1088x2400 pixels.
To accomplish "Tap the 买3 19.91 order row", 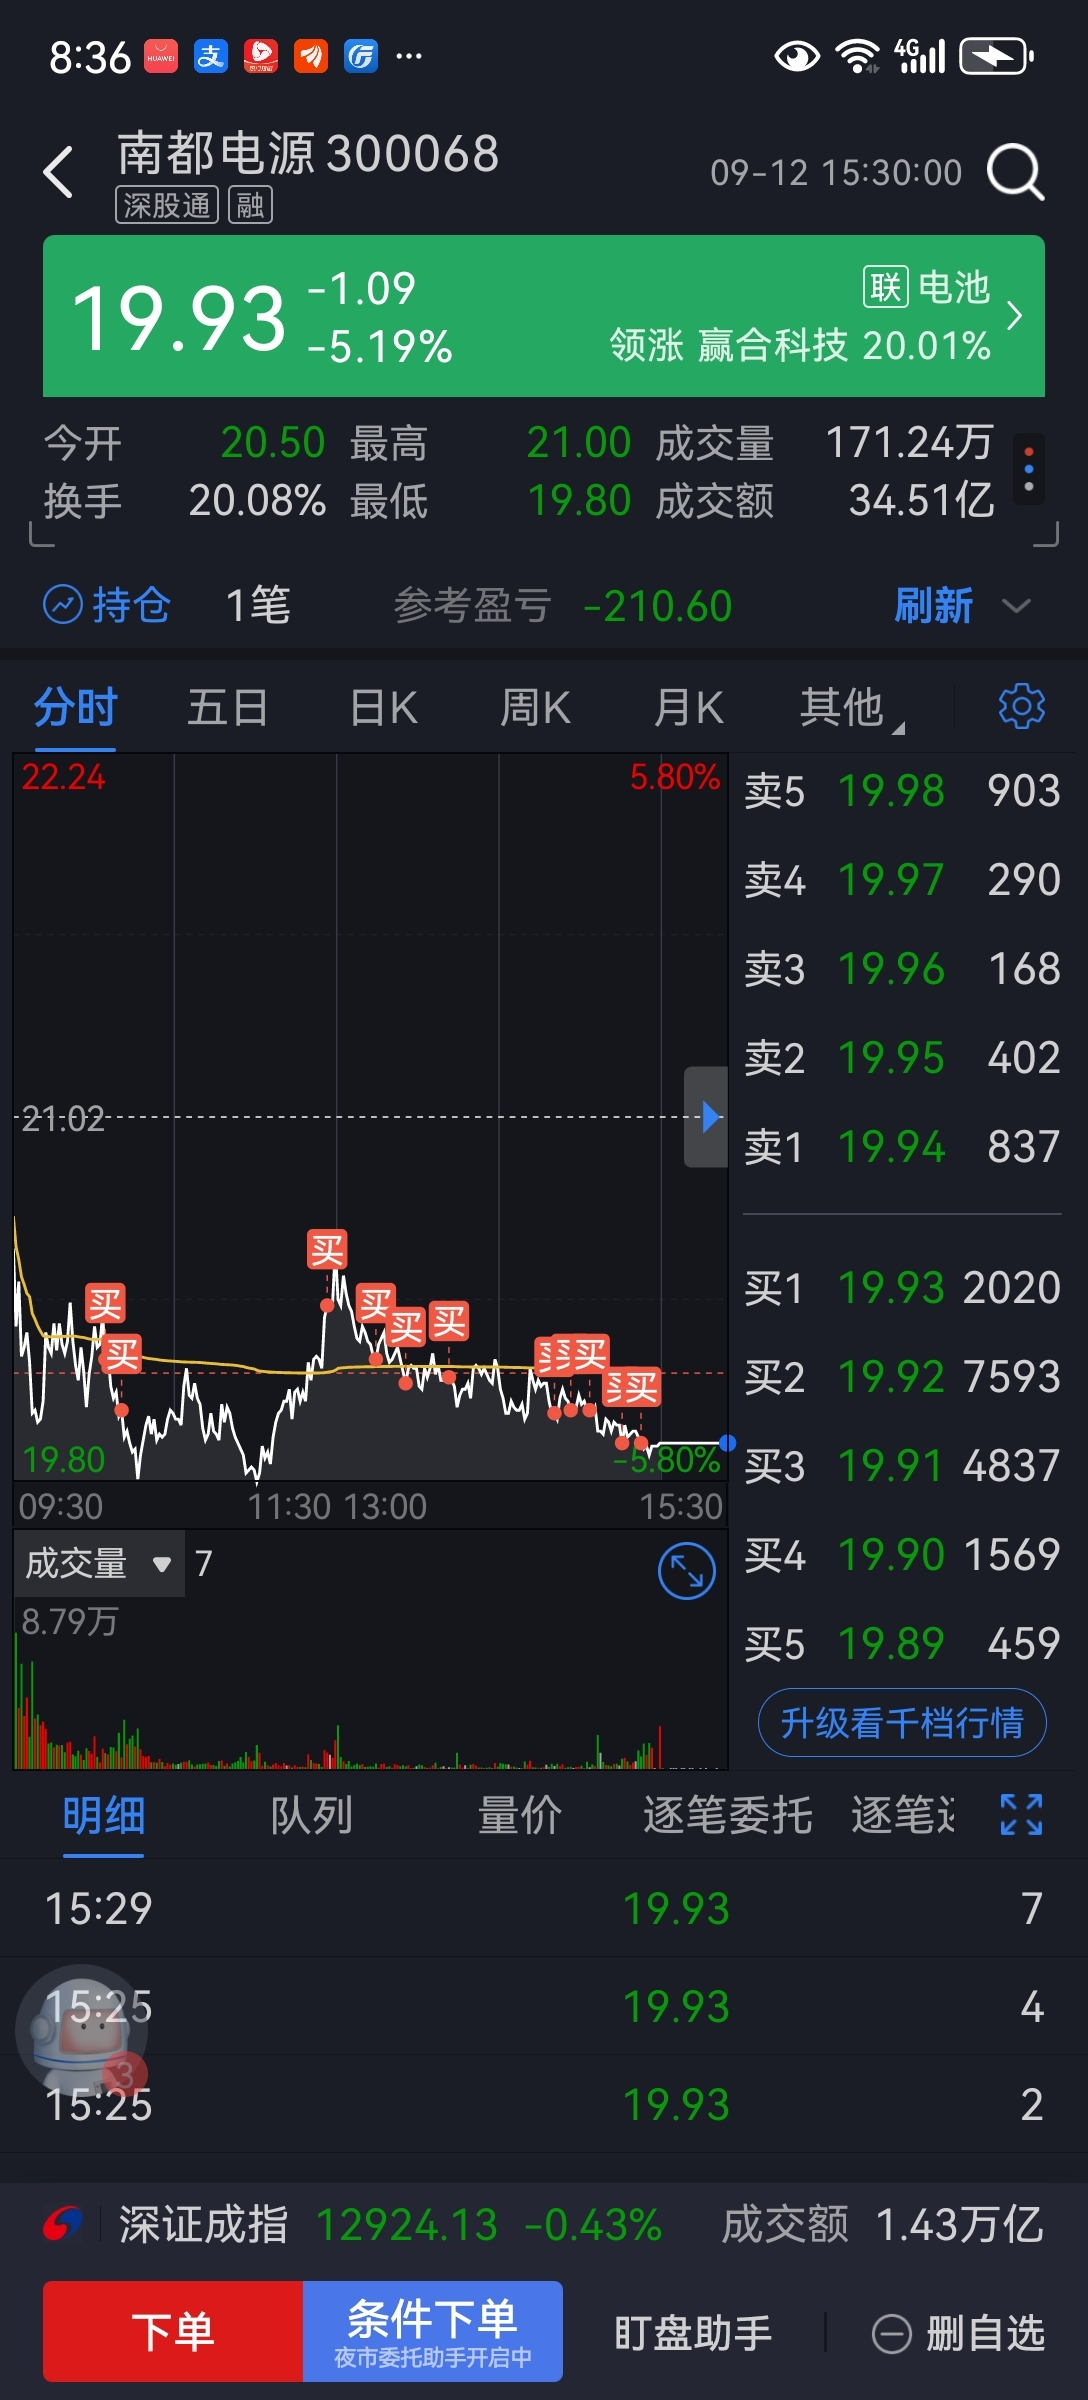I will [x=902, y=1466].
